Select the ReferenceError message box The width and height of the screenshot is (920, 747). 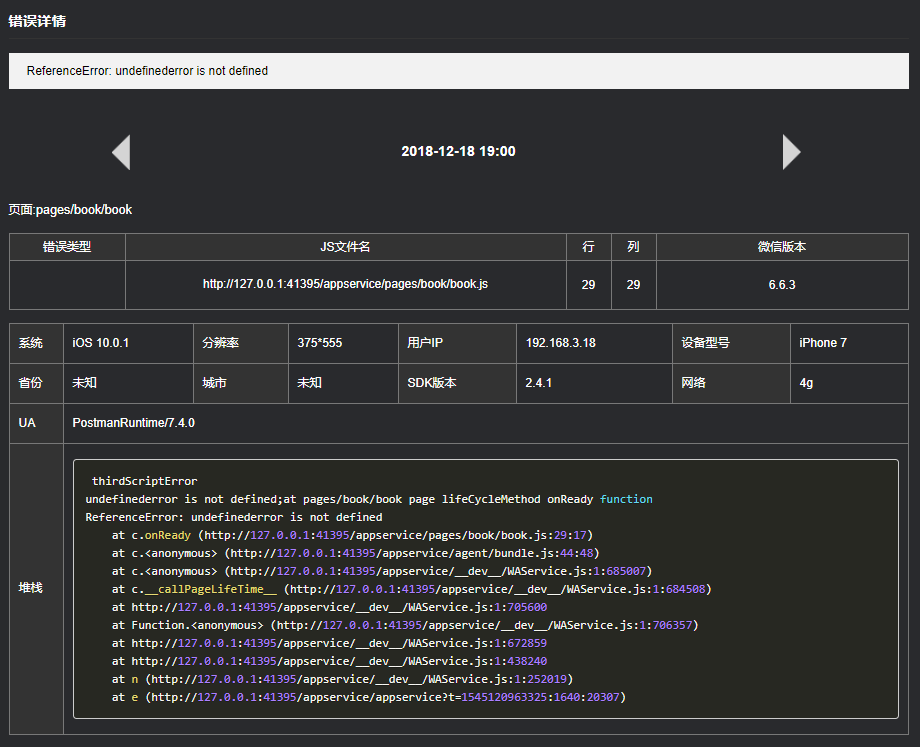459,71
